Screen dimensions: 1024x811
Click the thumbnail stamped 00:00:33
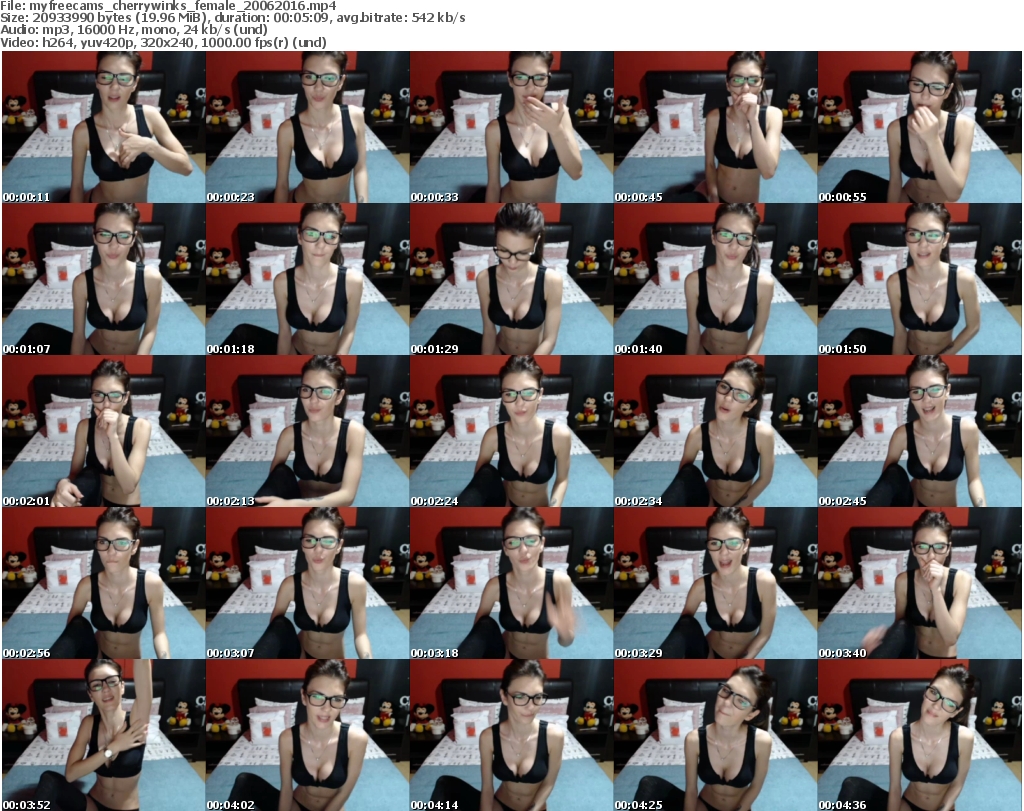point(511,127)
